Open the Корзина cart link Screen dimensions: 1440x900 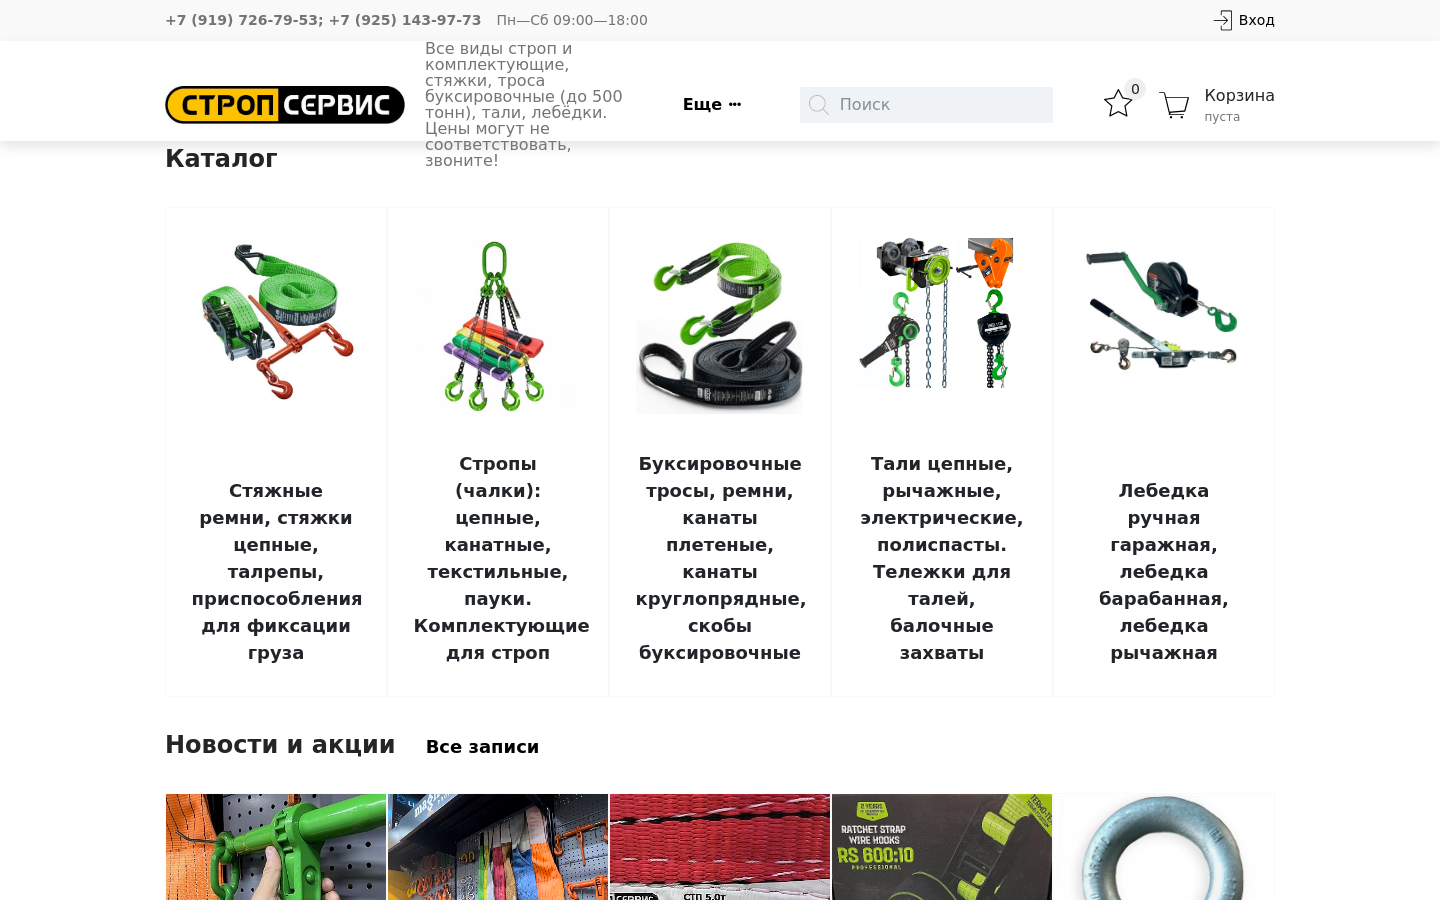1239,96
